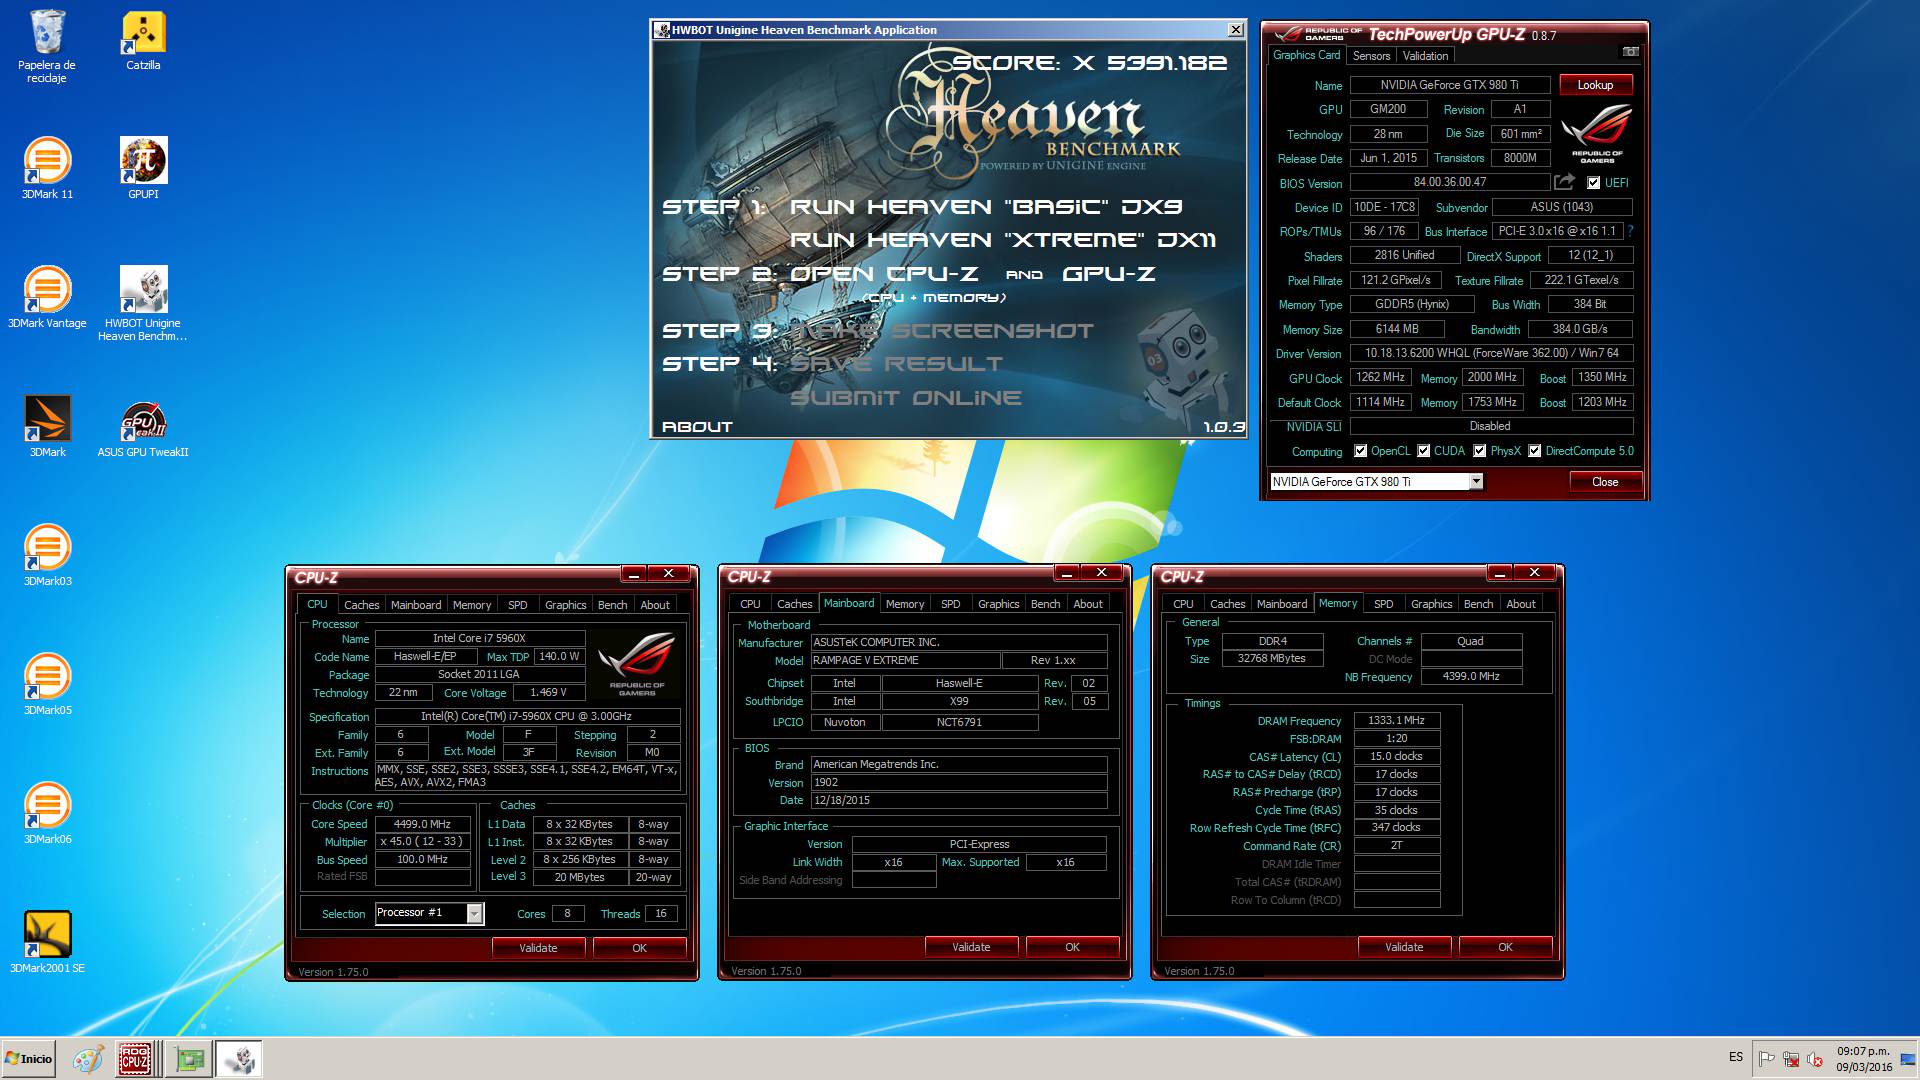Open HWBOT Unigine Heaven Benchmark desktop shortcut
The width and height of the screenshot is (1920, 1080).
click(143, 304)
